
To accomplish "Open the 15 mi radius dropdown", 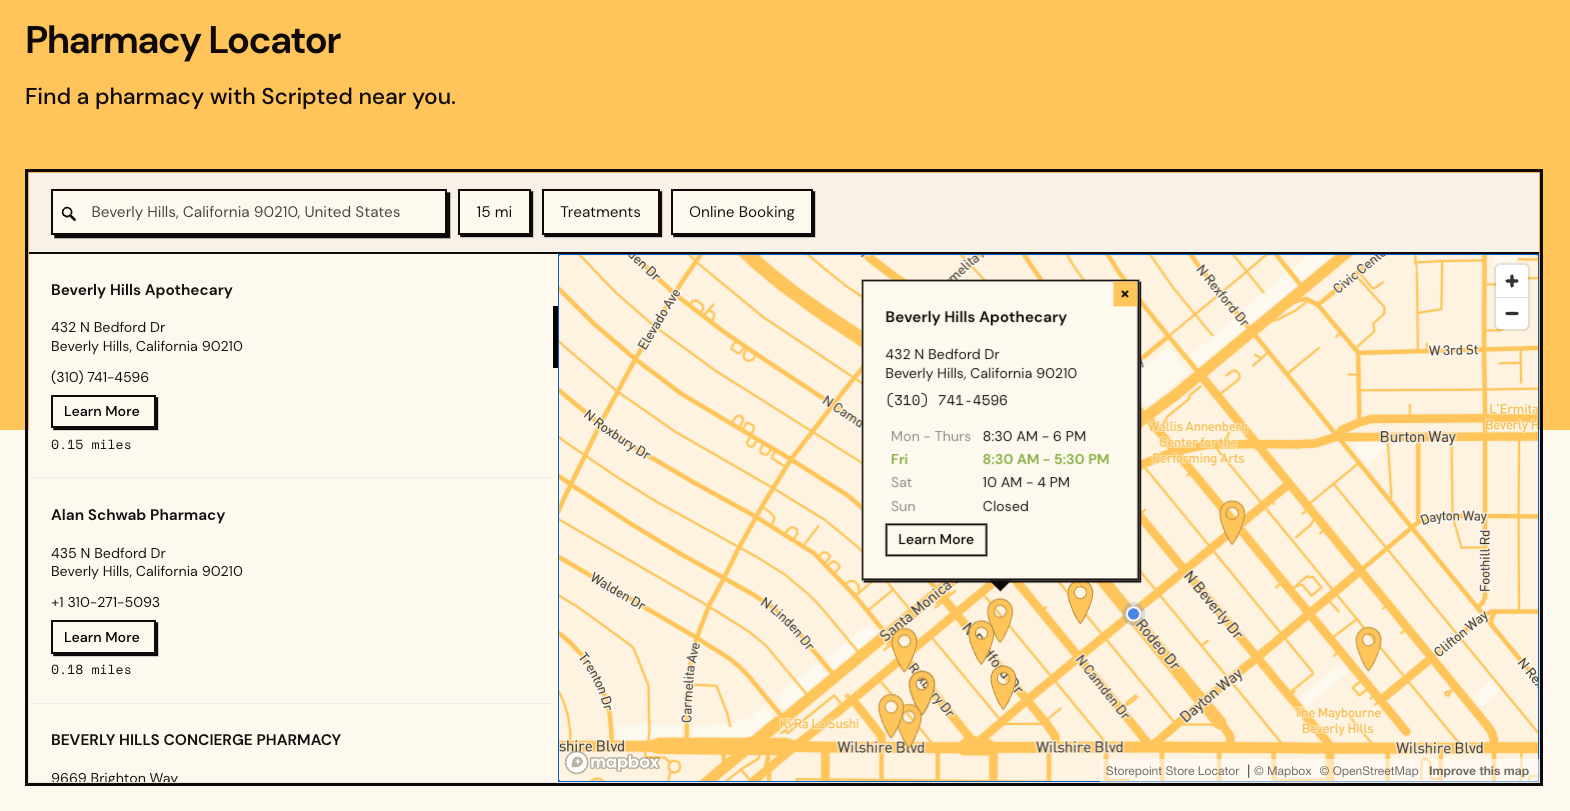I will (x=494, y=212).
